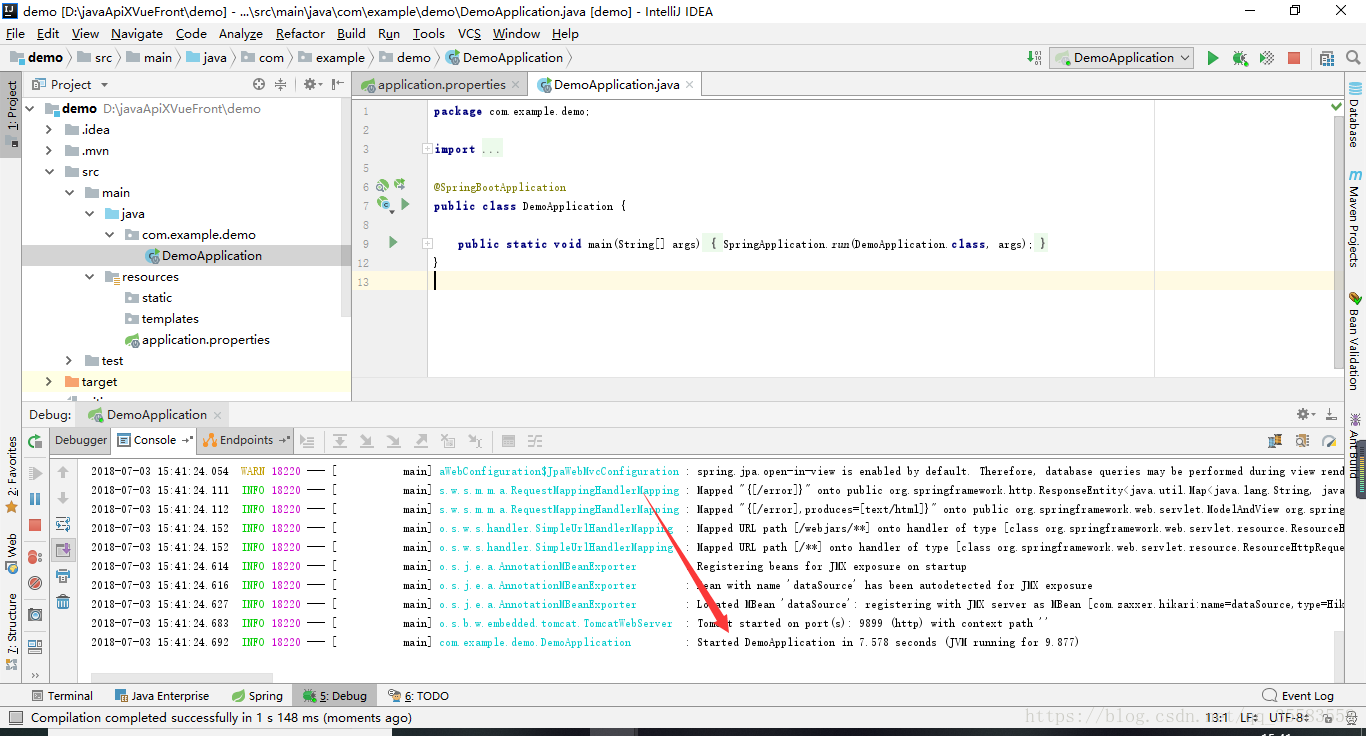Click Show Execution Point icon in debug toolbar

coord(307,441)
